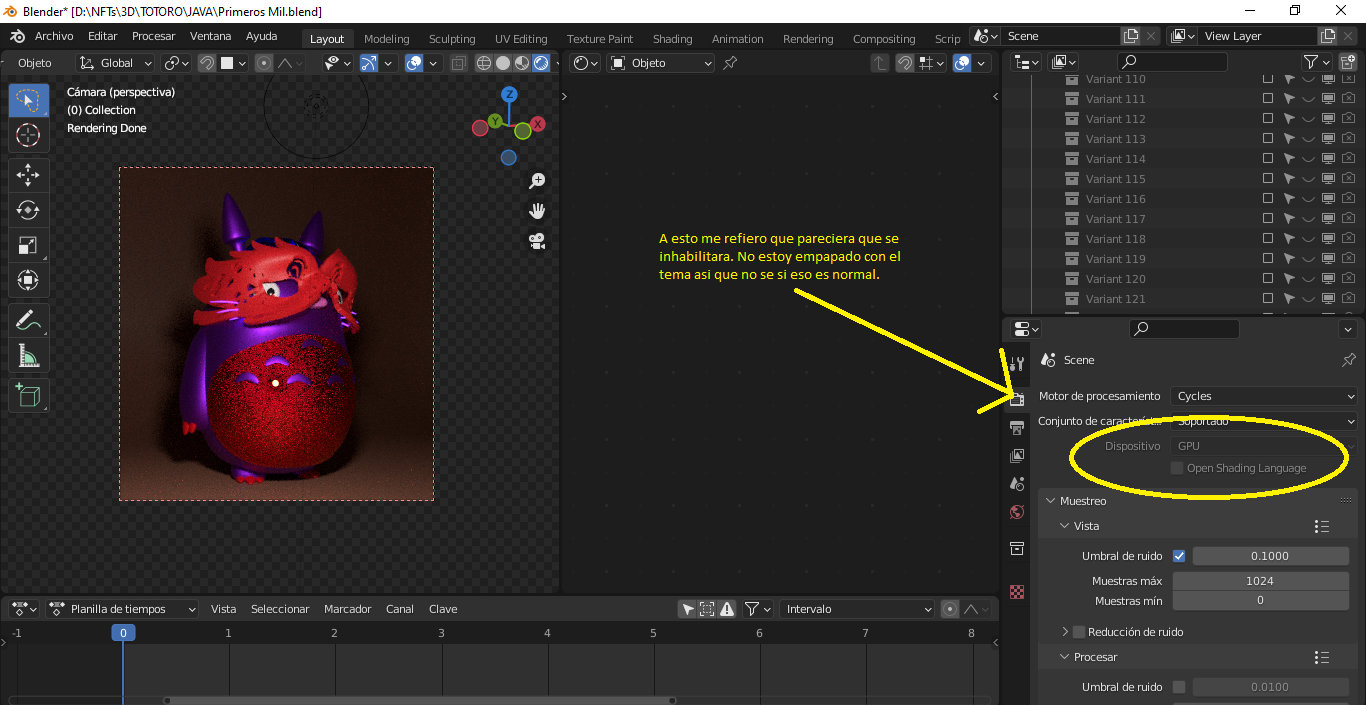Expand the Reducción de ruido subpanel

tap(1065, 632)
